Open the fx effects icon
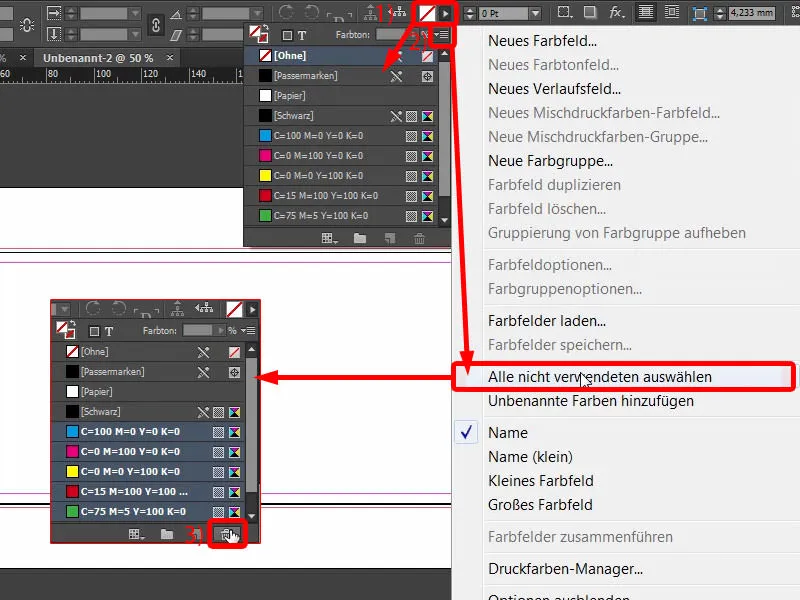The height and width of the screenshot is (600, 800). point(616,12)
